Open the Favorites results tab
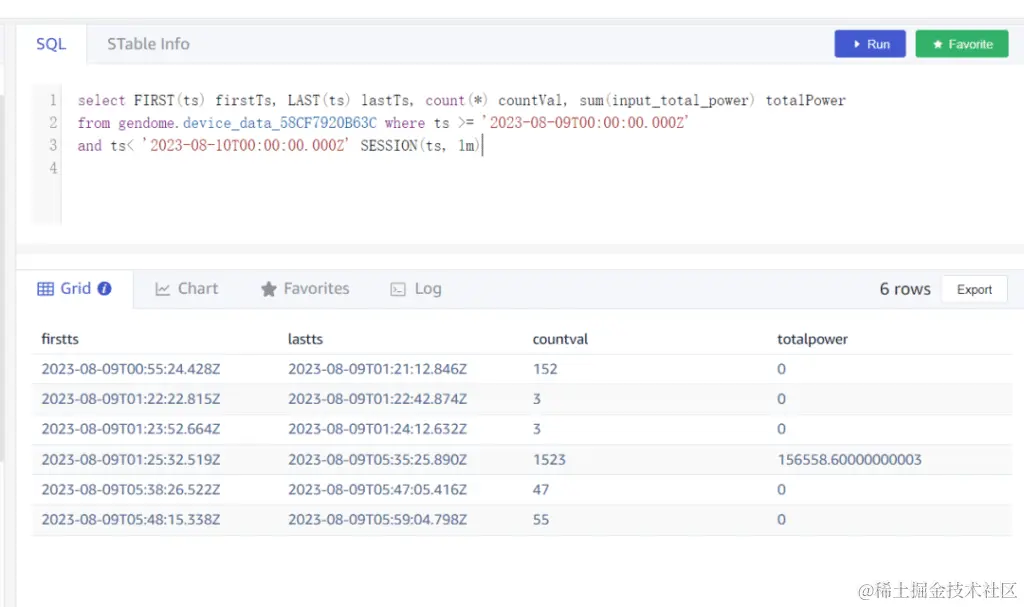This screenshot has width=1024, height=607. (x=305, y=289)
